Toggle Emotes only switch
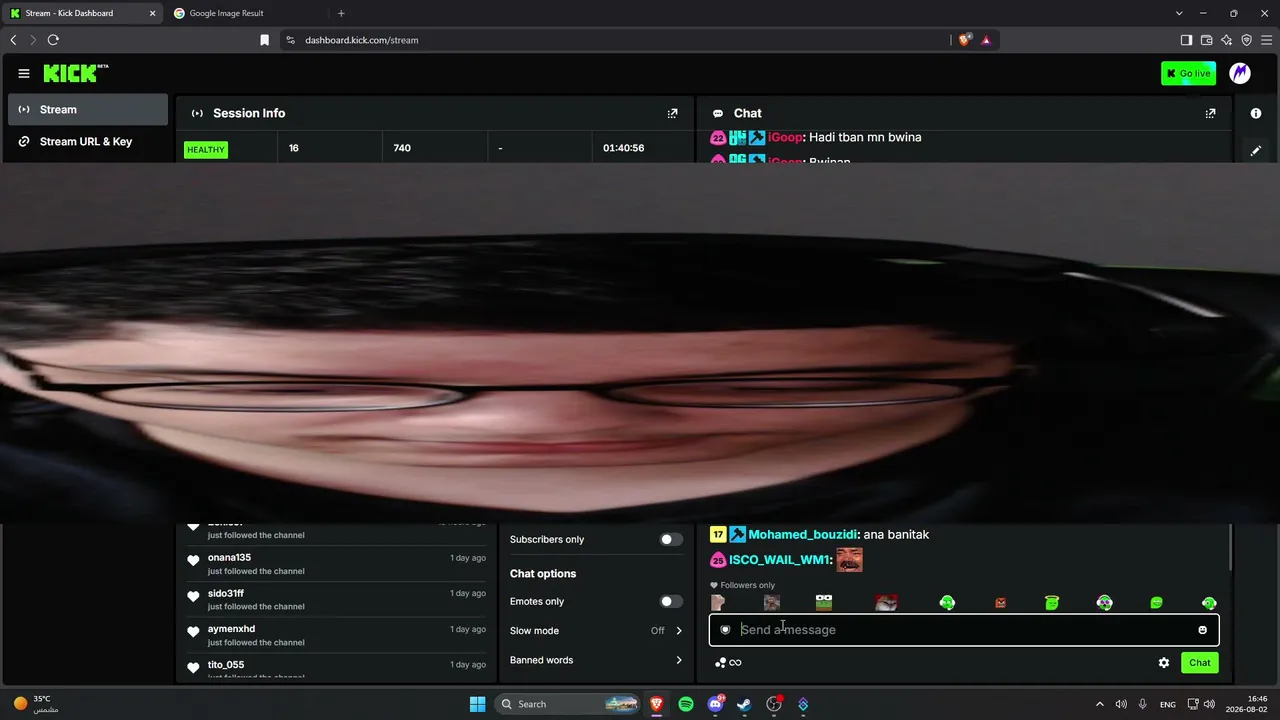The width and height of the screenshot is (1280, 720). 672,602
